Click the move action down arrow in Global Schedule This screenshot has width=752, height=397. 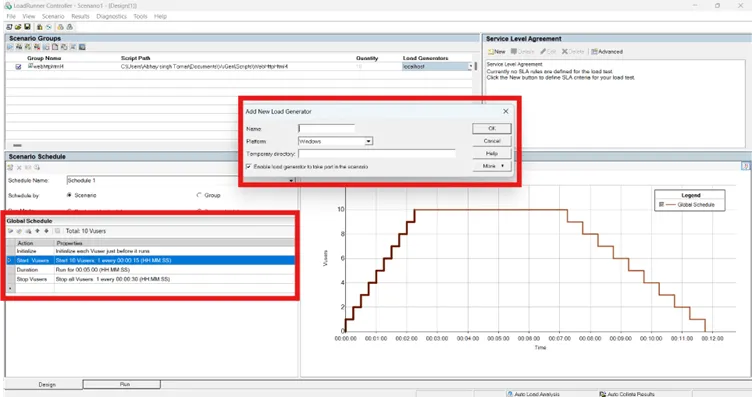click(47, 231)
